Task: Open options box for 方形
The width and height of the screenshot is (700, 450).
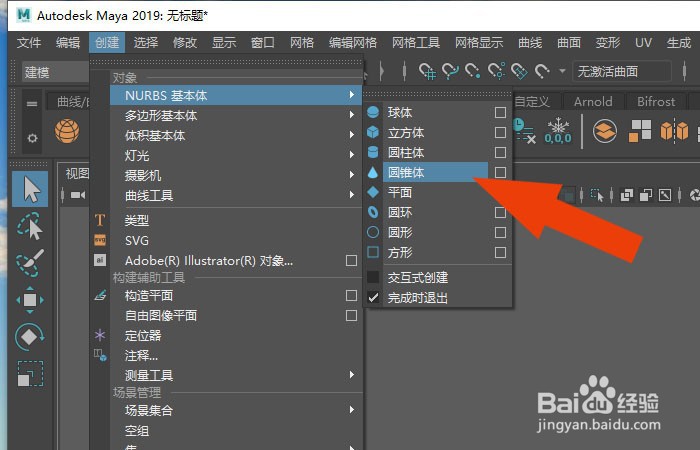Action: pyautogui.click(x=500, y=253)
